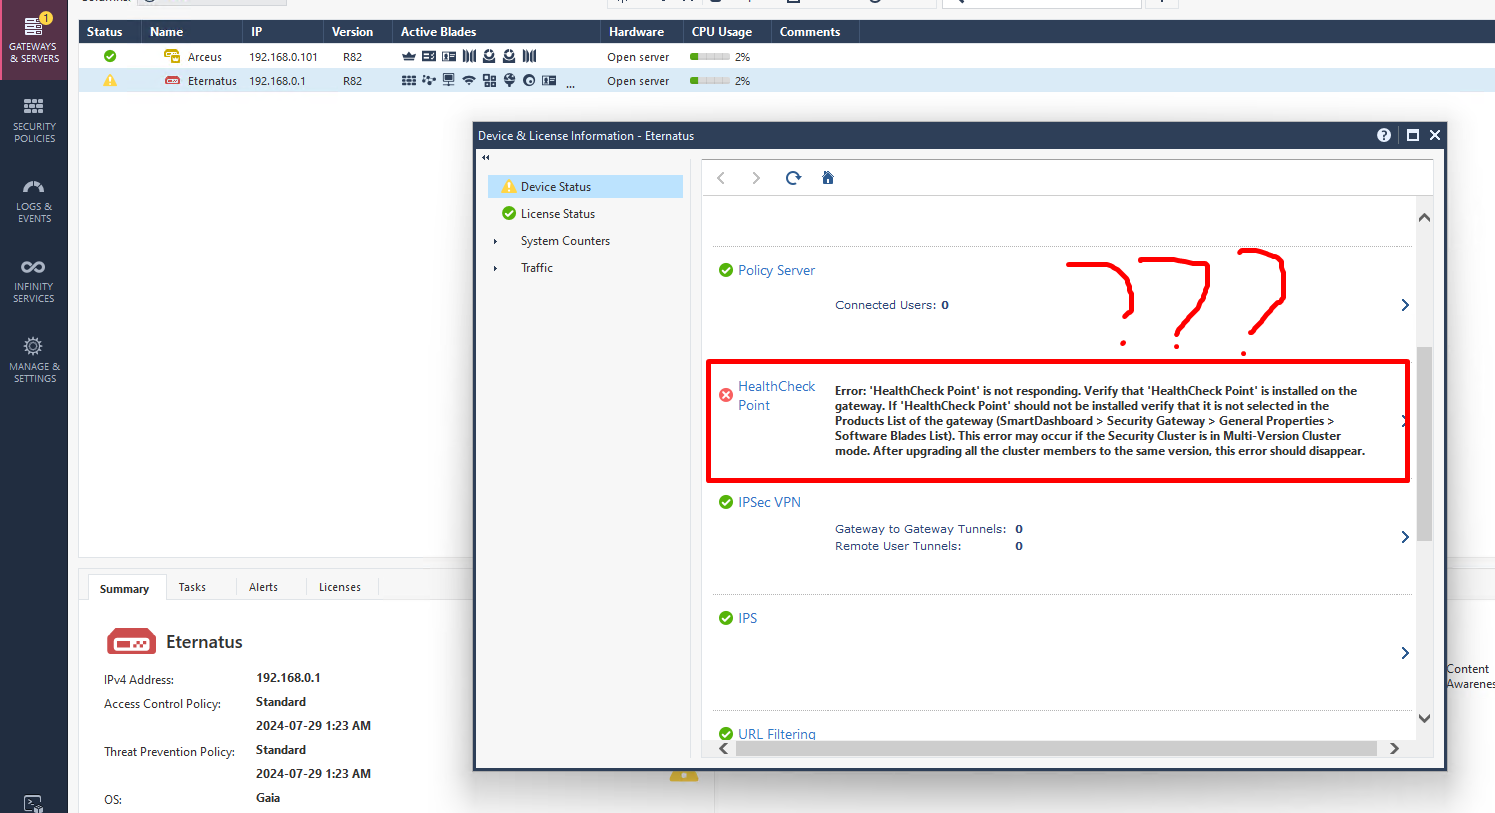Expand the Traffic tree node
Viewport: 1495px width, 813px height.
tap(495, 268)
